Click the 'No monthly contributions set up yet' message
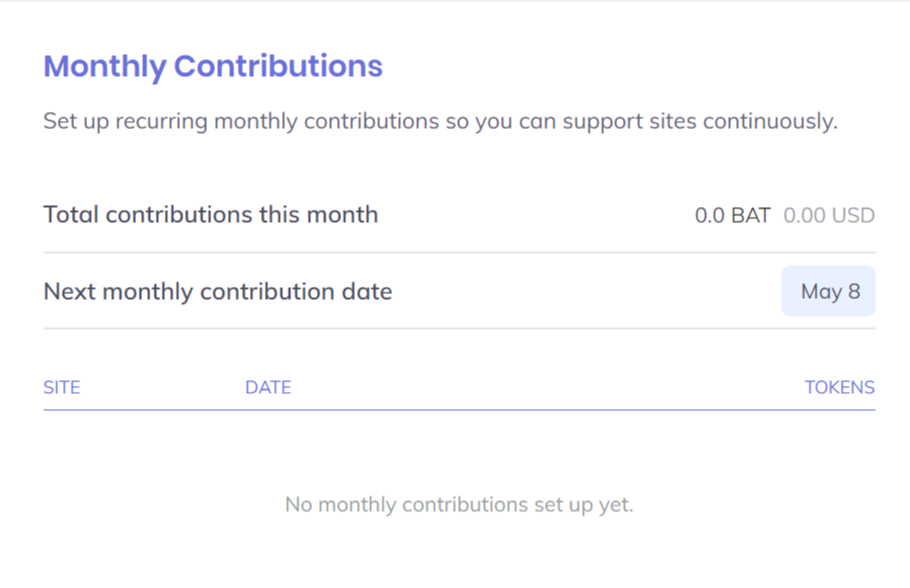The height and width of the screenshot is (588, 910). (x=459, y=504)
